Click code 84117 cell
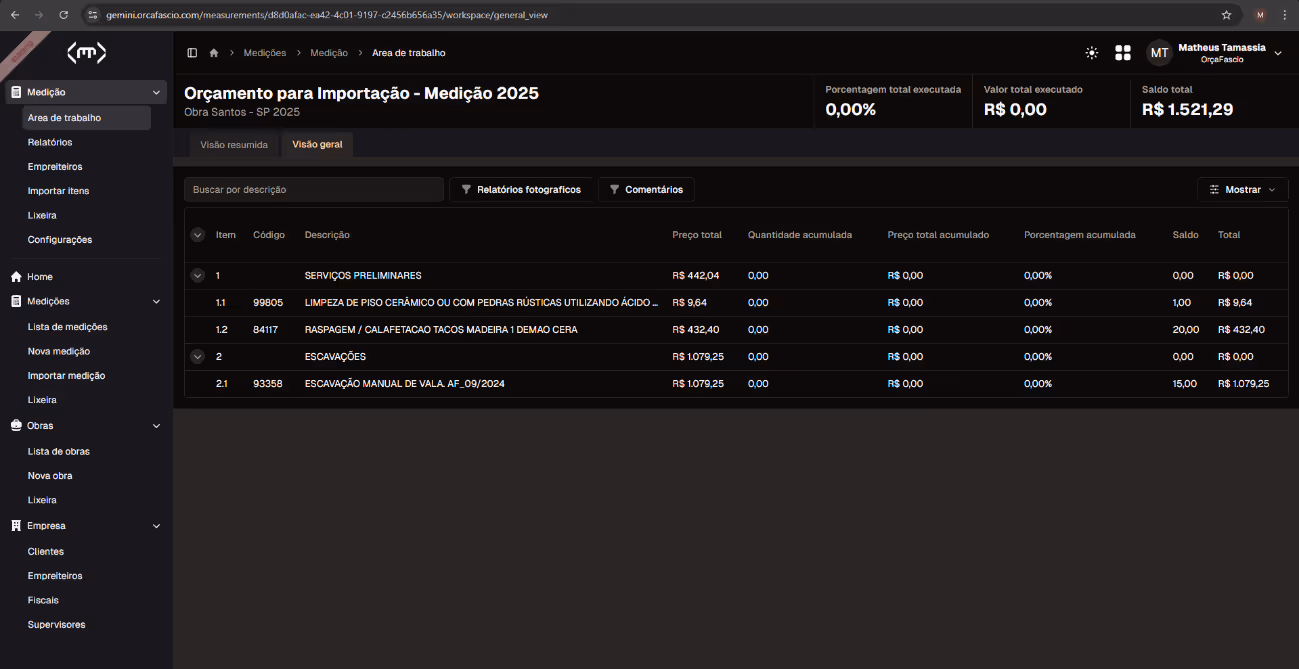The height and width of the screenshot is (669, 1299). pos(266,330)
